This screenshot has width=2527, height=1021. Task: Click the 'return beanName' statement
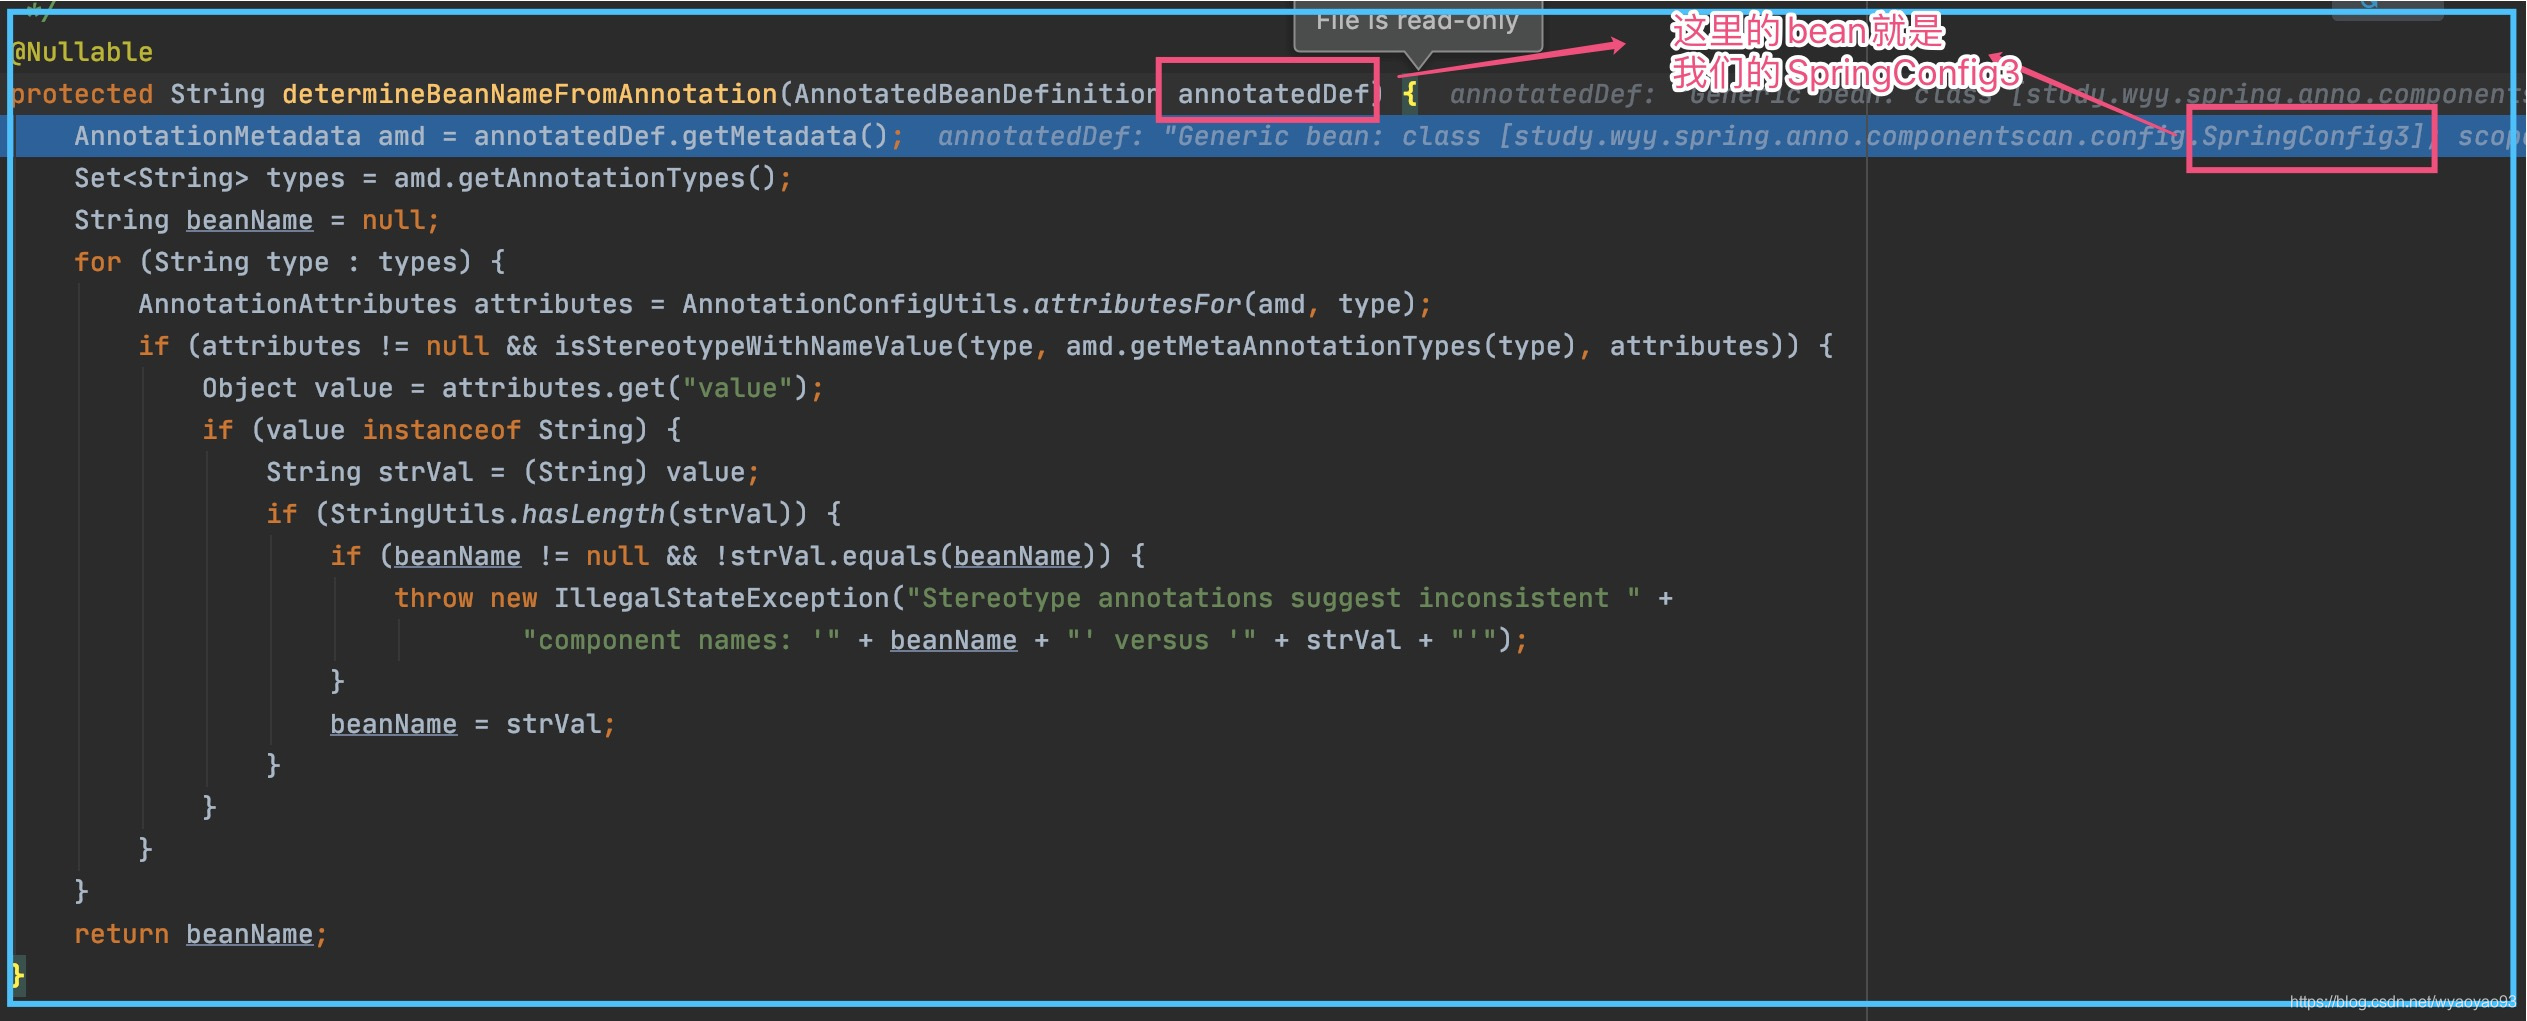click(x=200, y=934)
